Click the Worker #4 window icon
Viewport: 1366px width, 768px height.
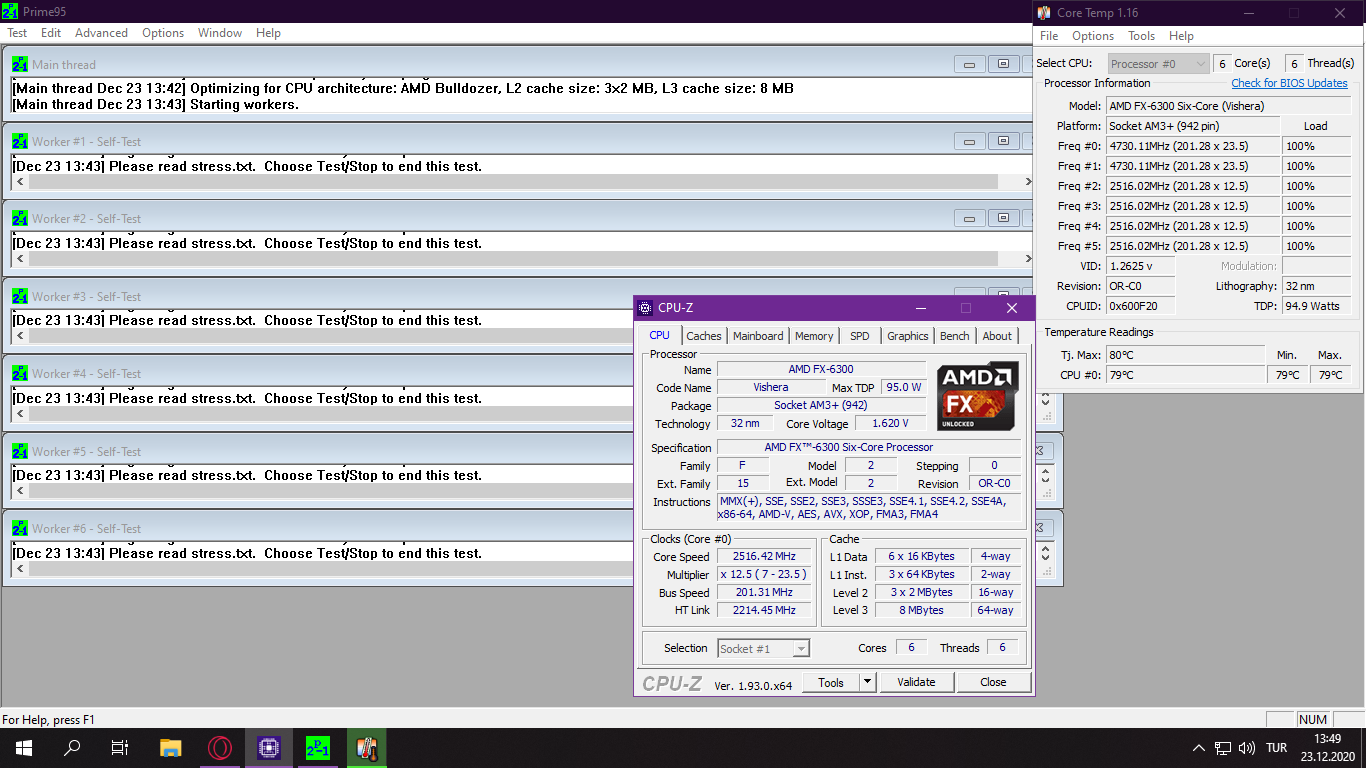(20, 373)
